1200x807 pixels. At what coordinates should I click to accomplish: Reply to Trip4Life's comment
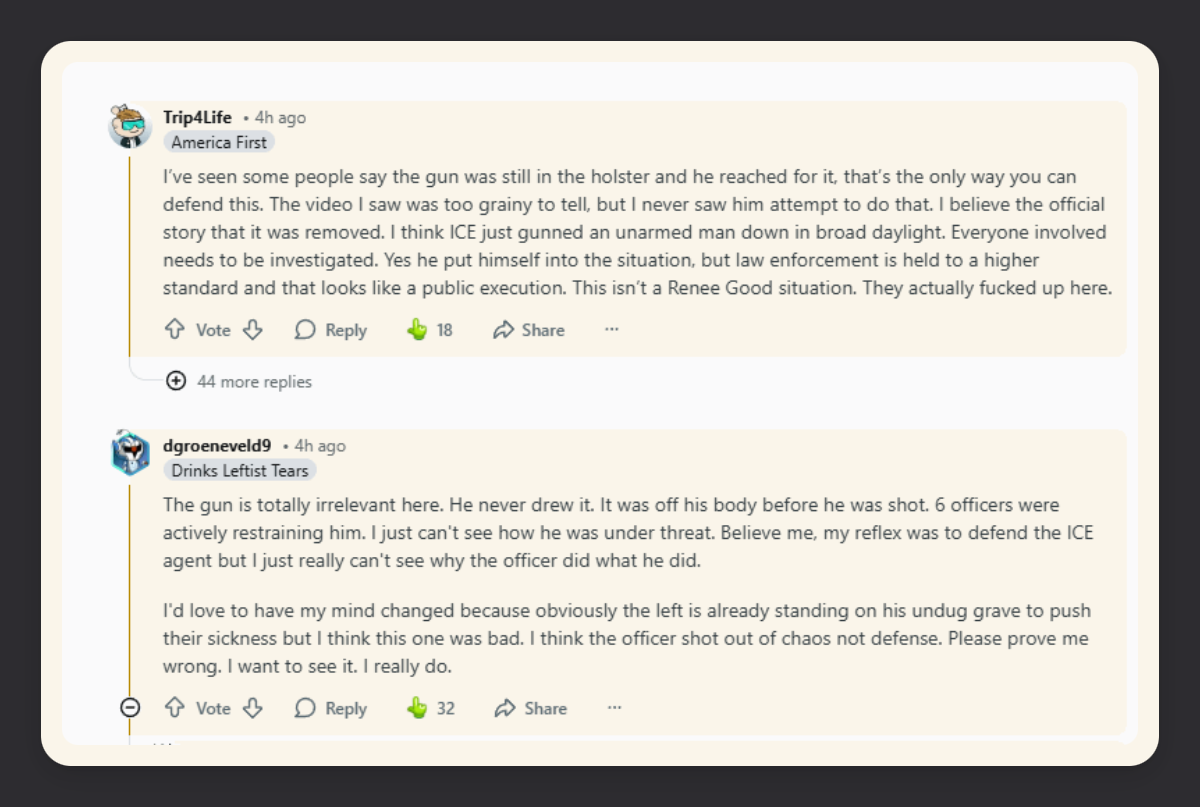pyautogui.click(x=331, y=330)
